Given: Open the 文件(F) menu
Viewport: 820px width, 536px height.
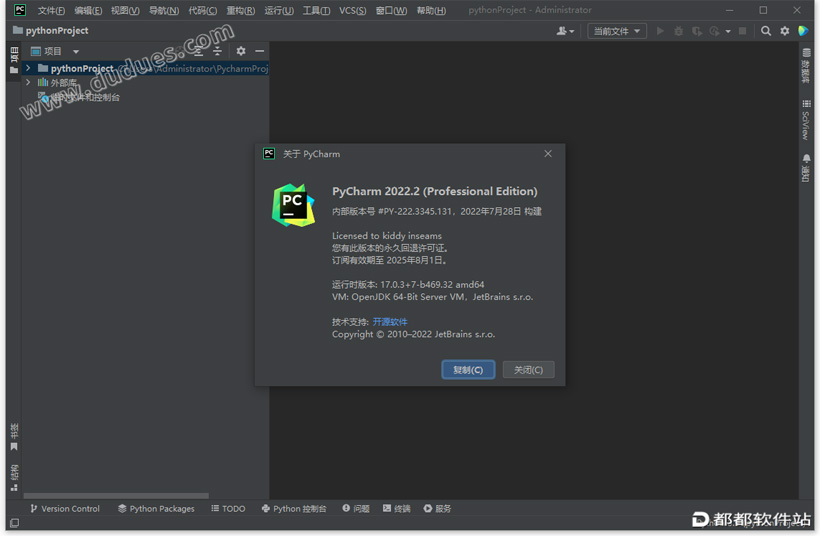Looking at the screenshot, I should [51, 10].
